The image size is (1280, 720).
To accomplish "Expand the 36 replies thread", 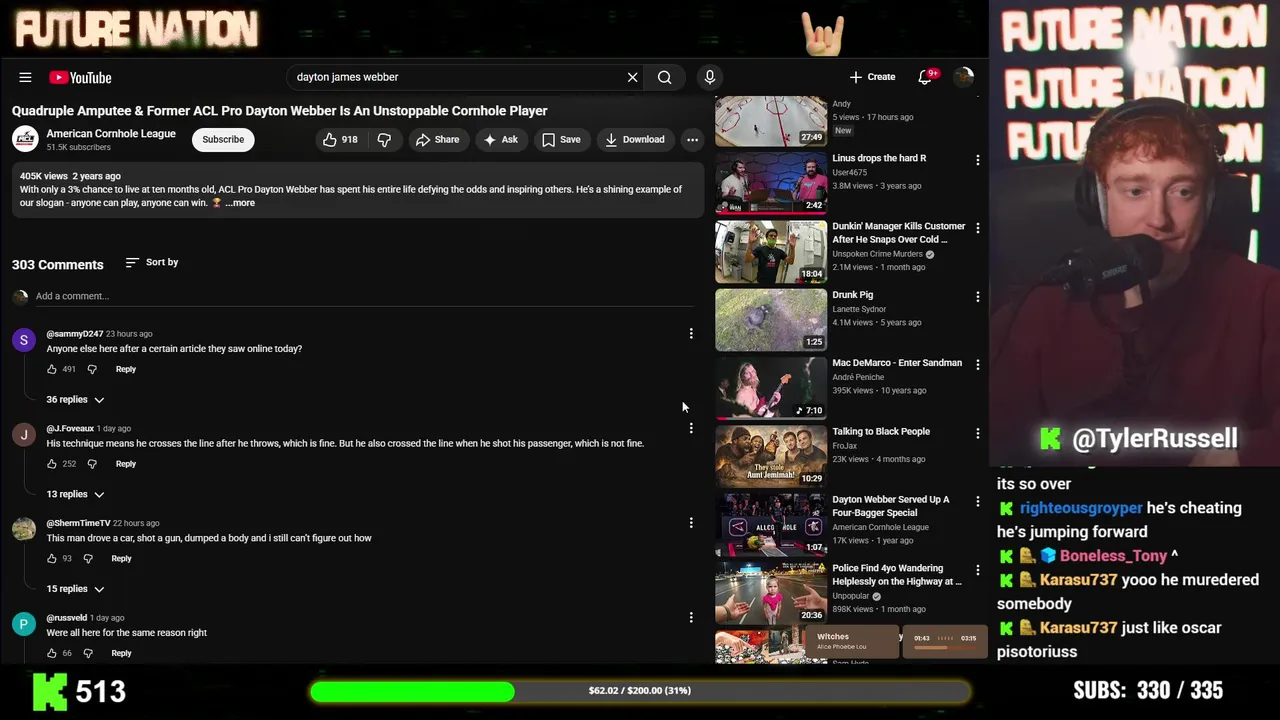I will pyautogui.click(x=75, y=400).
